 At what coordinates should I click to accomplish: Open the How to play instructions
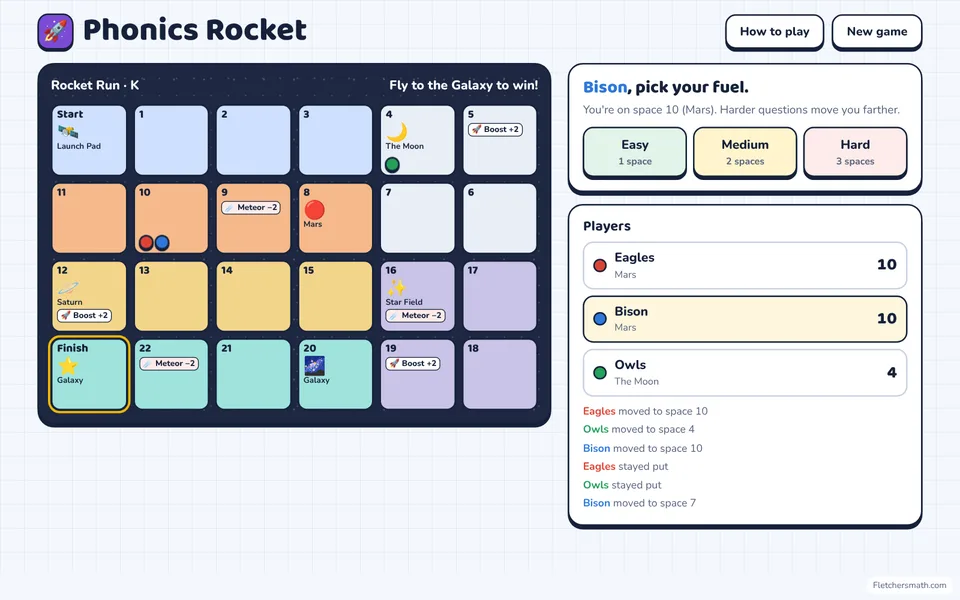click(x=774, y=32)
